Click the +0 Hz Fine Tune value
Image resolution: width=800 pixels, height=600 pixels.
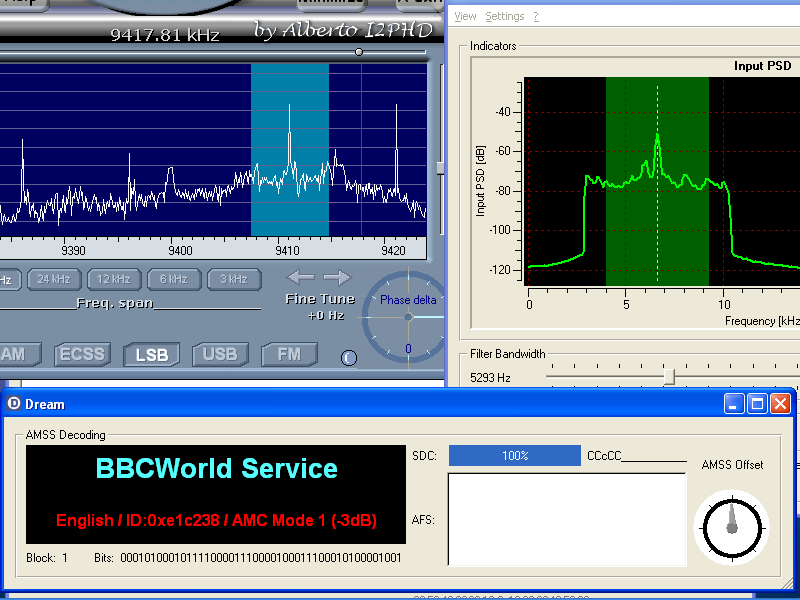click(326, 315)
